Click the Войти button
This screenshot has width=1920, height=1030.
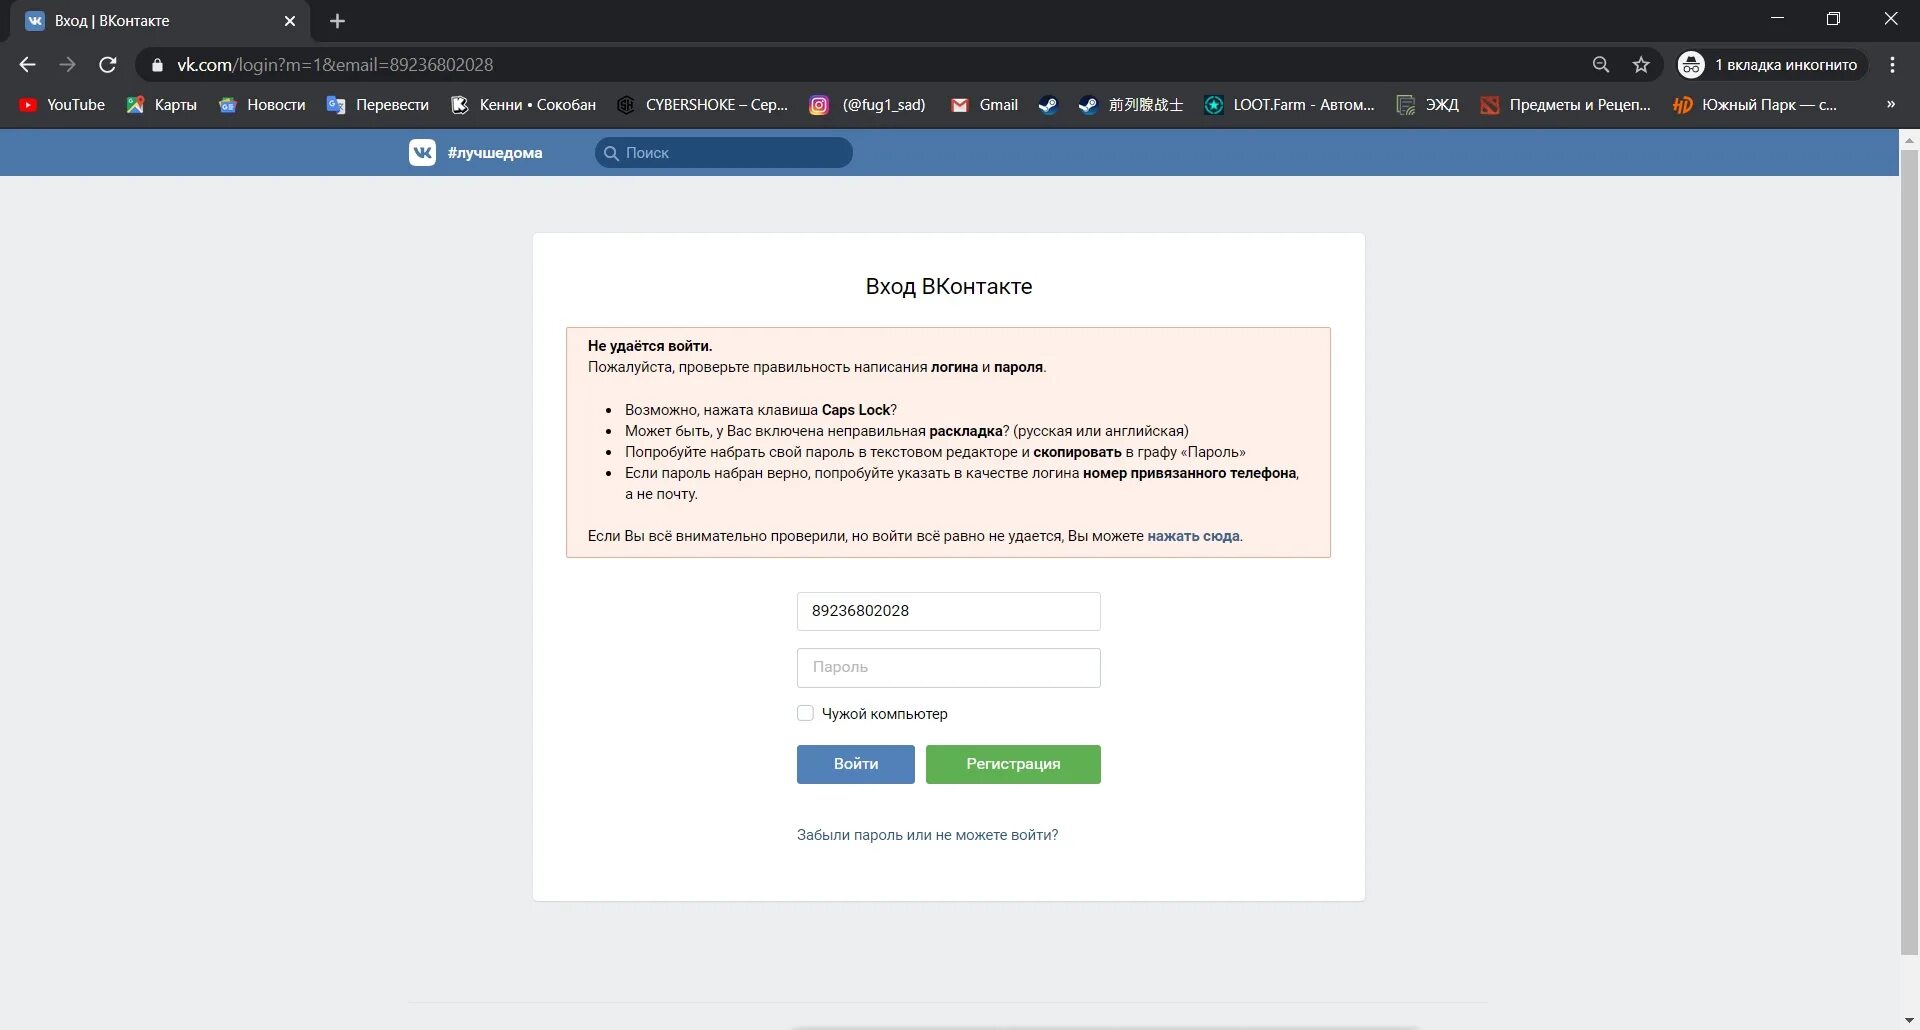click(855, 764)
